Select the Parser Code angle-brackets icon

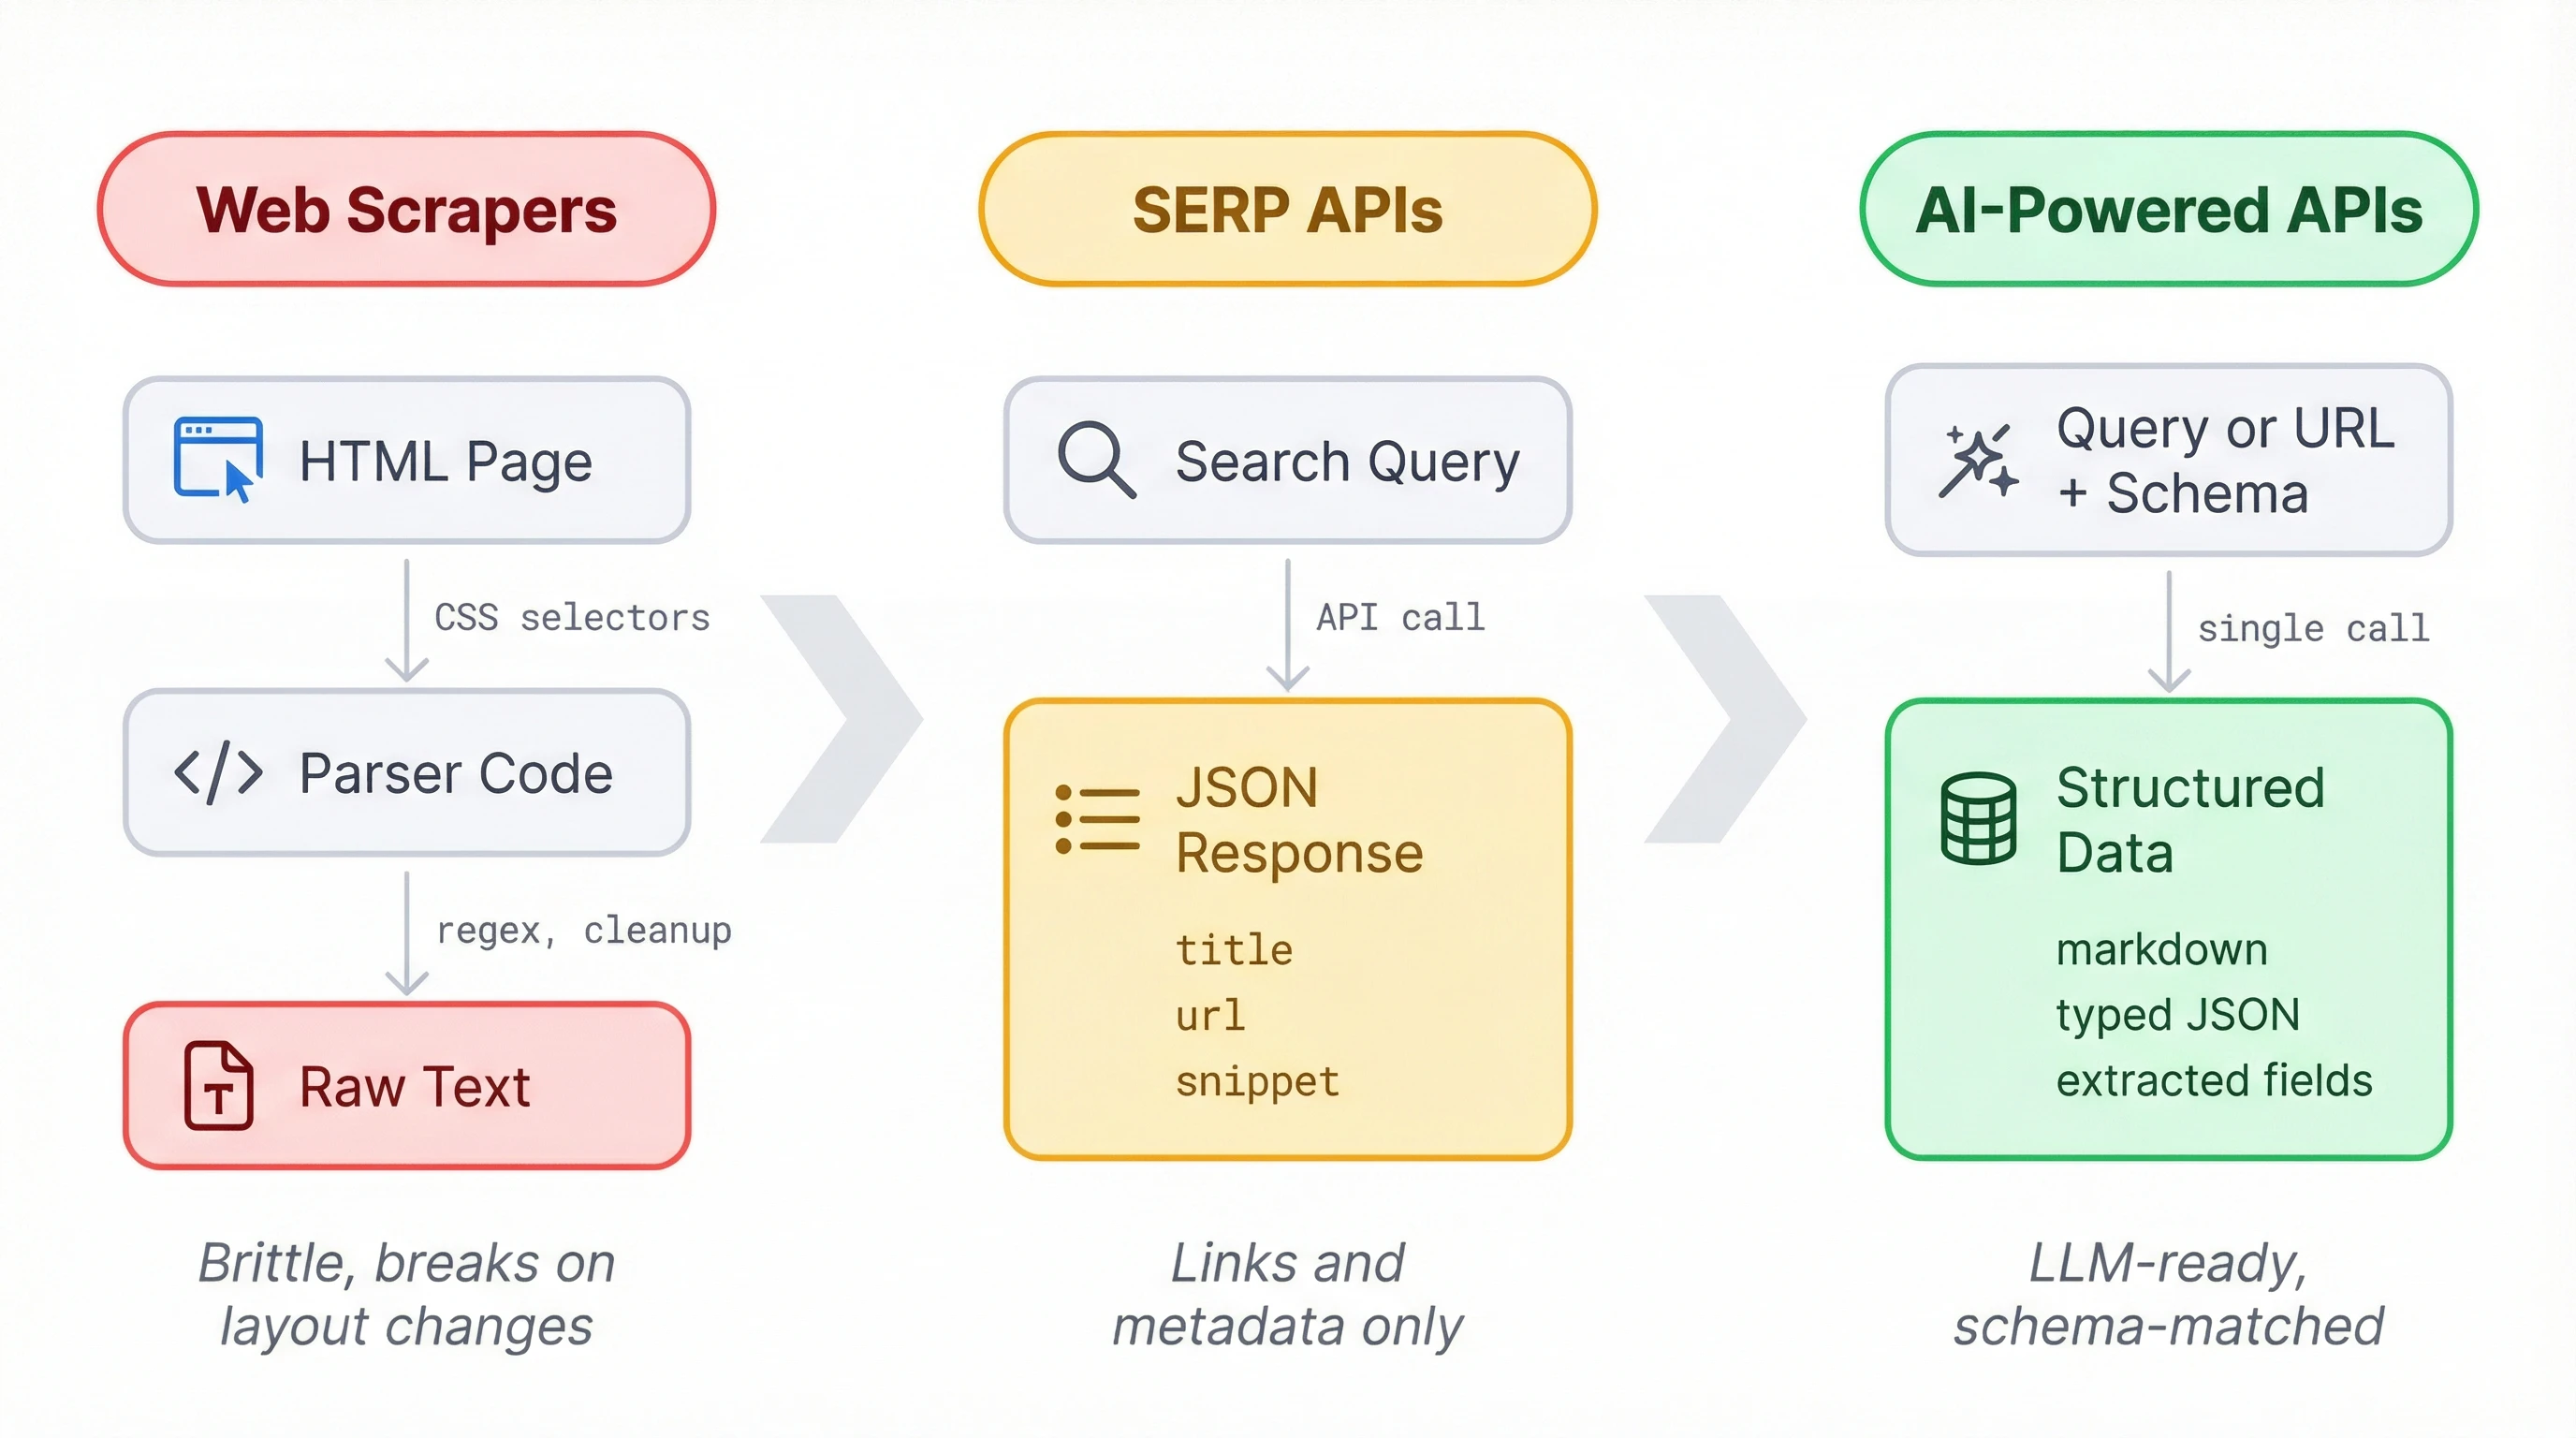click(x=220, y=772)
